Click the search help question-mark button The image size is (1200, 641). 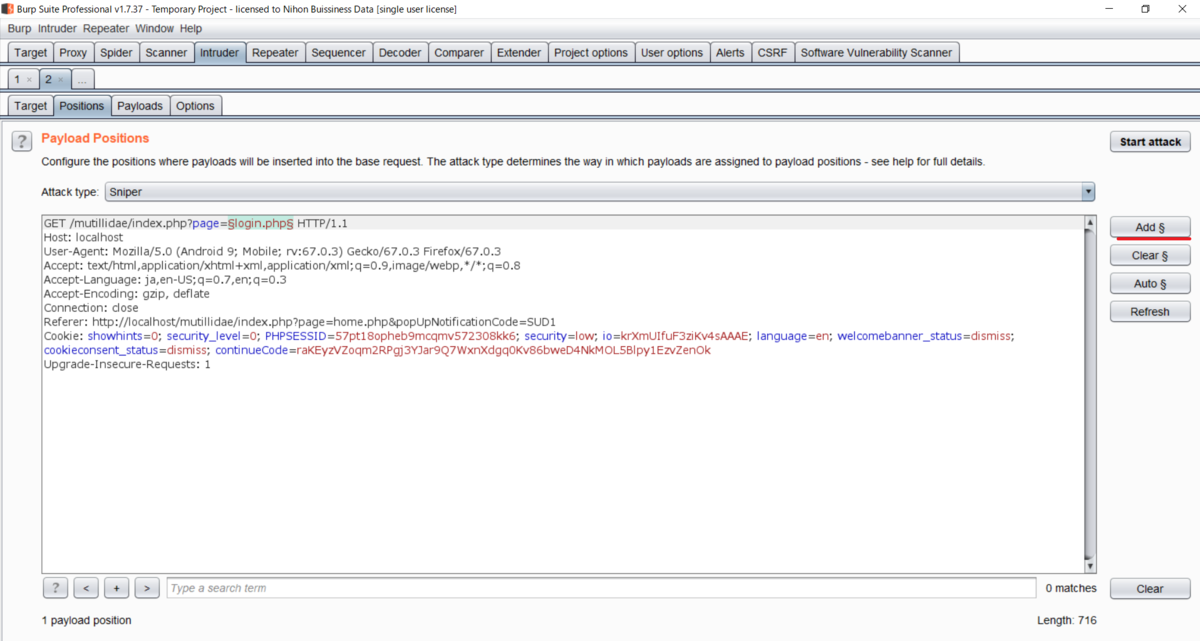[x=55, y=588]
